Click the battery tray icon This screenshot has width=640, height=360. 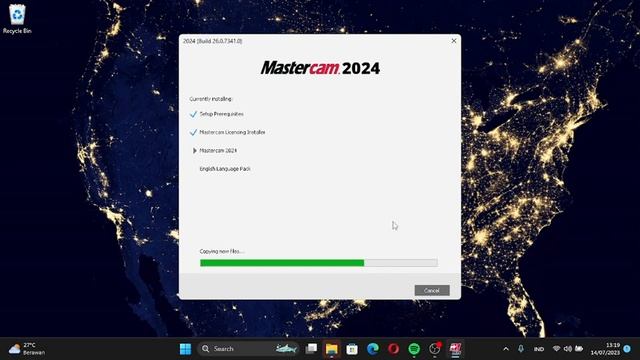click(579, 349)
